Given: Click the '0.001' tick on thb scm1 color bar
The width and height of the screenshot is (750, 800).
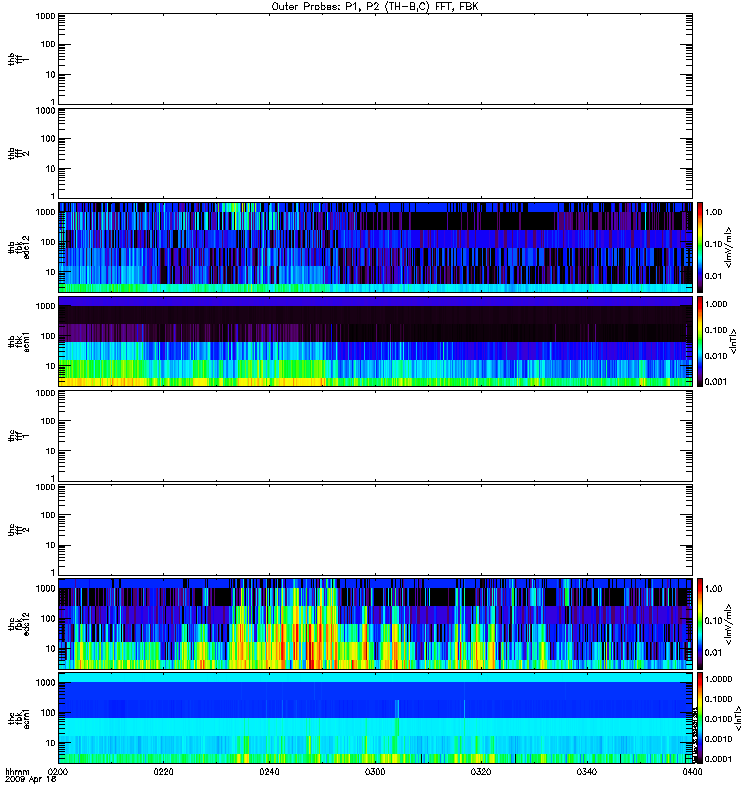Looking at the screenshot, I should pyautogui.click(x=715, y=382).
